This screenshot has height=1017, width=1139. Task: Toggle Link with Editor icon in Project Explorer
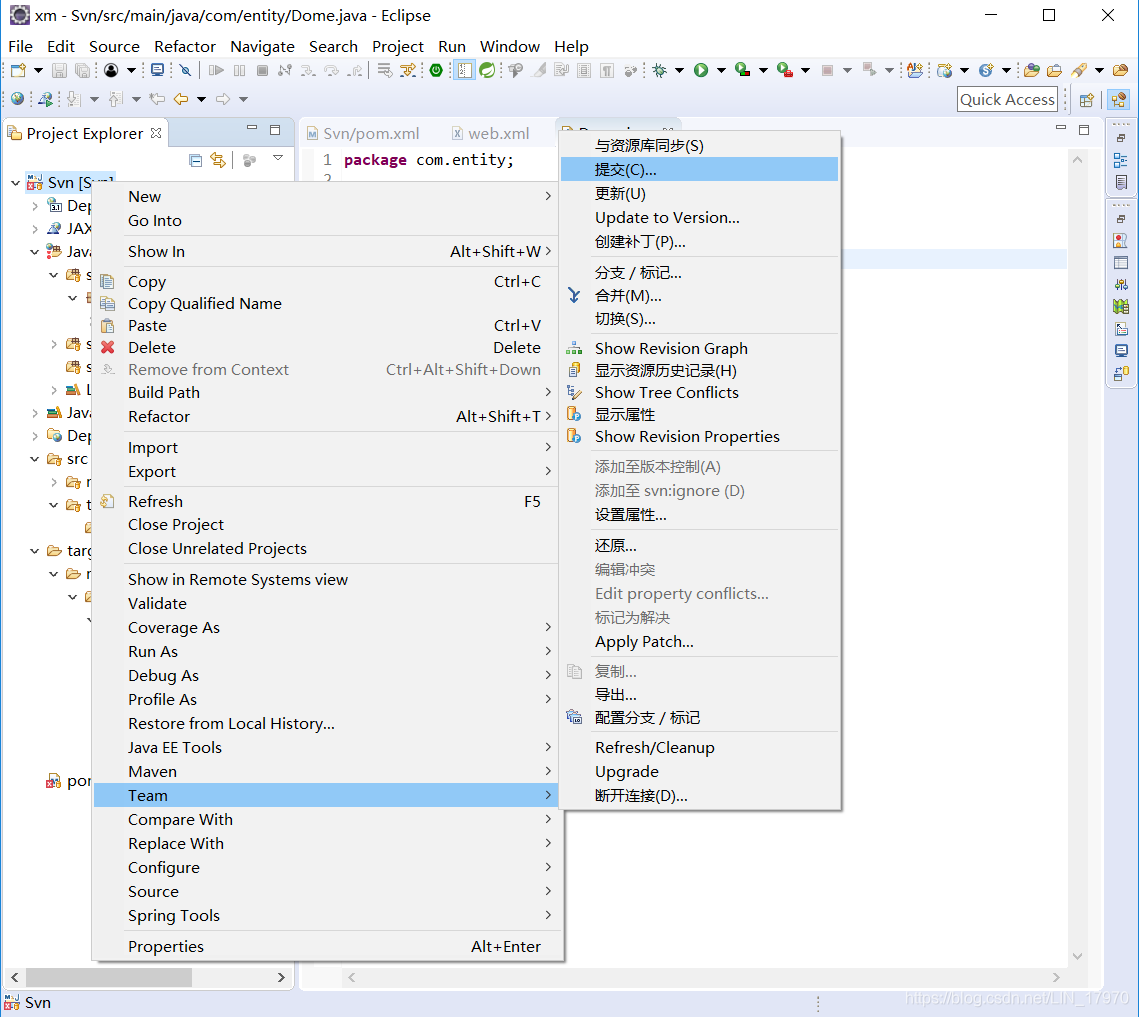pyautogui.click(x=218, y=160)
